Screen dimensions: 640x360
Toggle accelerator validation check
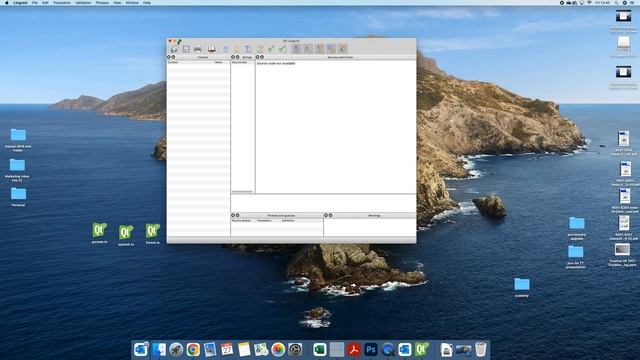[x=296, y=49]
